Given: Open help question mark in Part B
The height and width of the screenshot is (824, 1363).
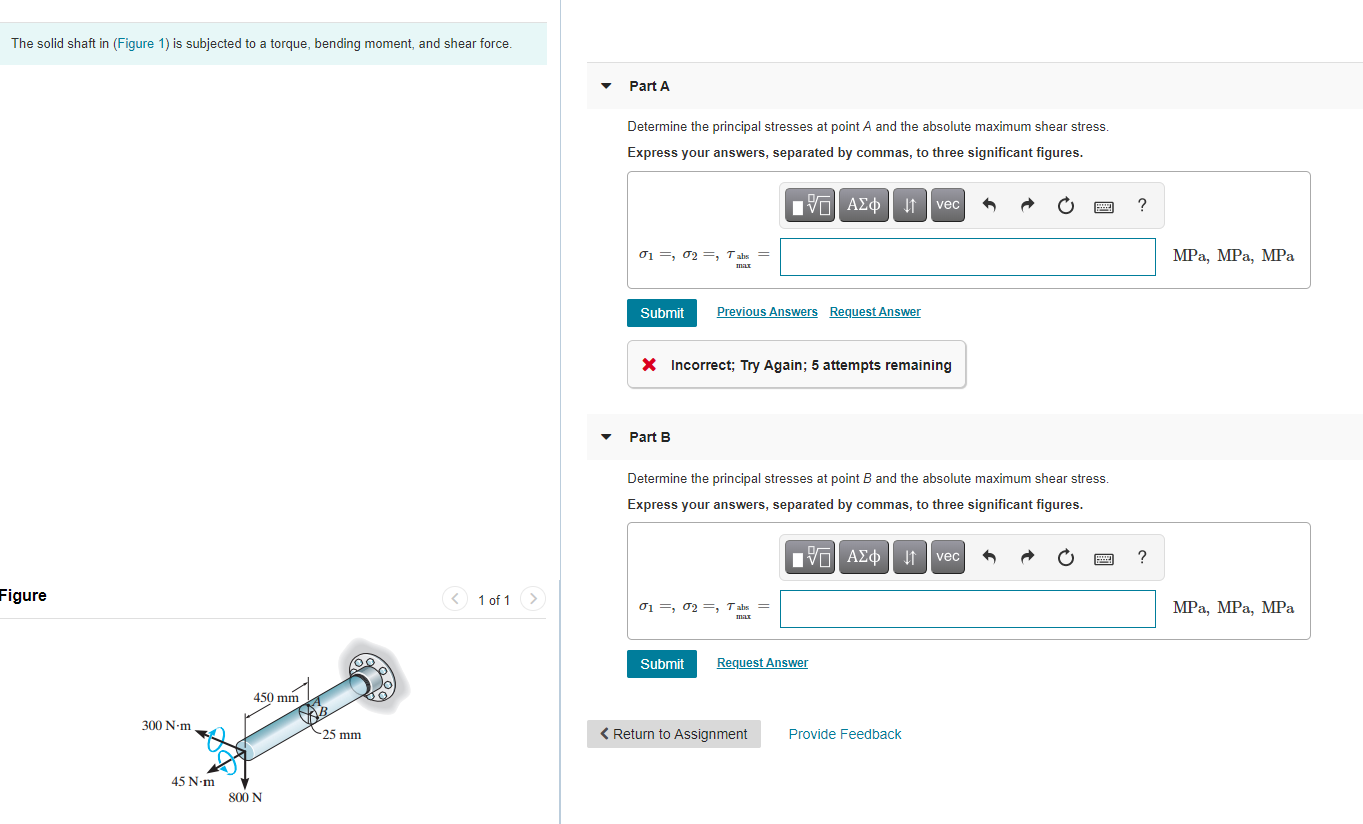Looking at the screenshot, I should click(x=1142, y=557).
